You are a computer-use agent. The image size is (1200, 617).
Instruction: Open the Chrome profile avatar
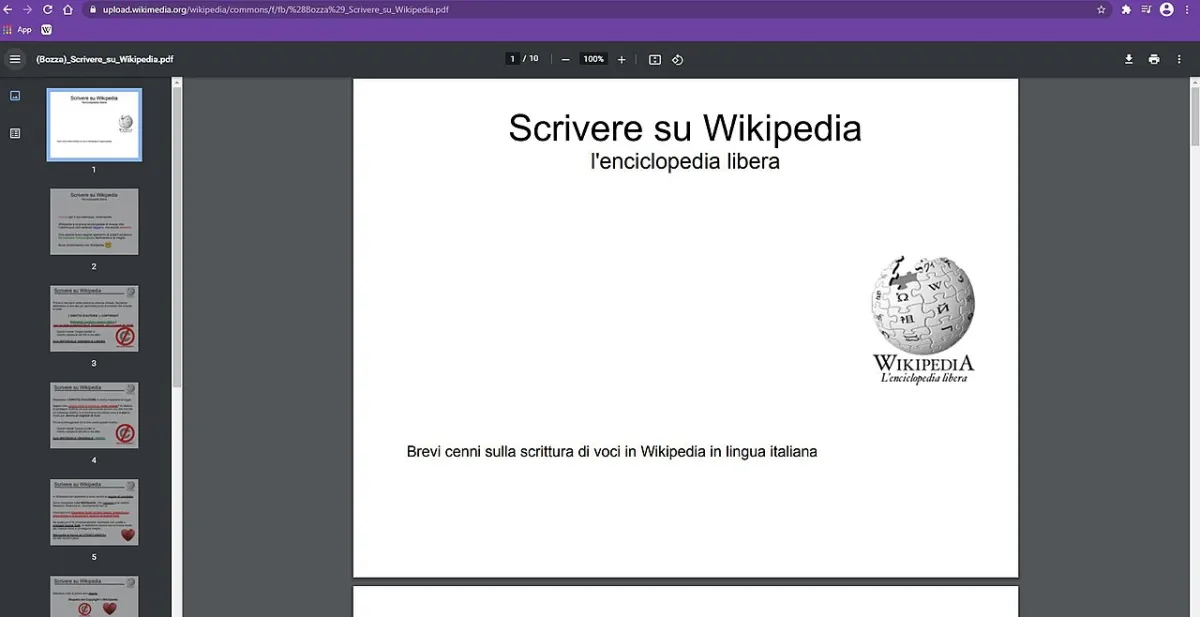click(x=1166, y=9)
